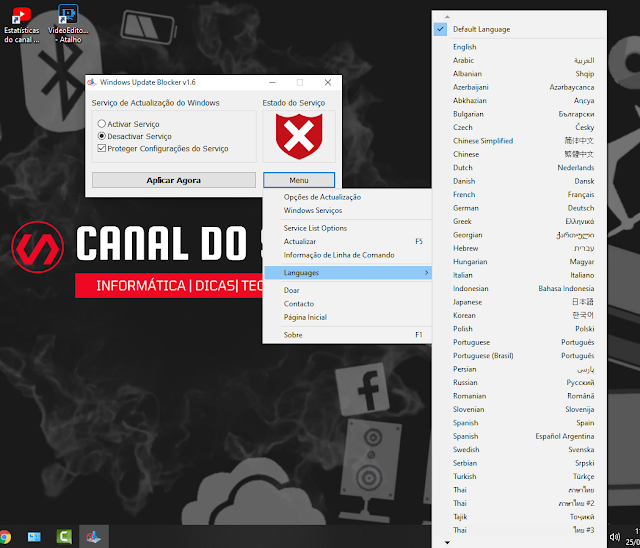Select Swedish Svenska language
The height and width of the screenshot is (548, 640).
(x=519, y=450)
